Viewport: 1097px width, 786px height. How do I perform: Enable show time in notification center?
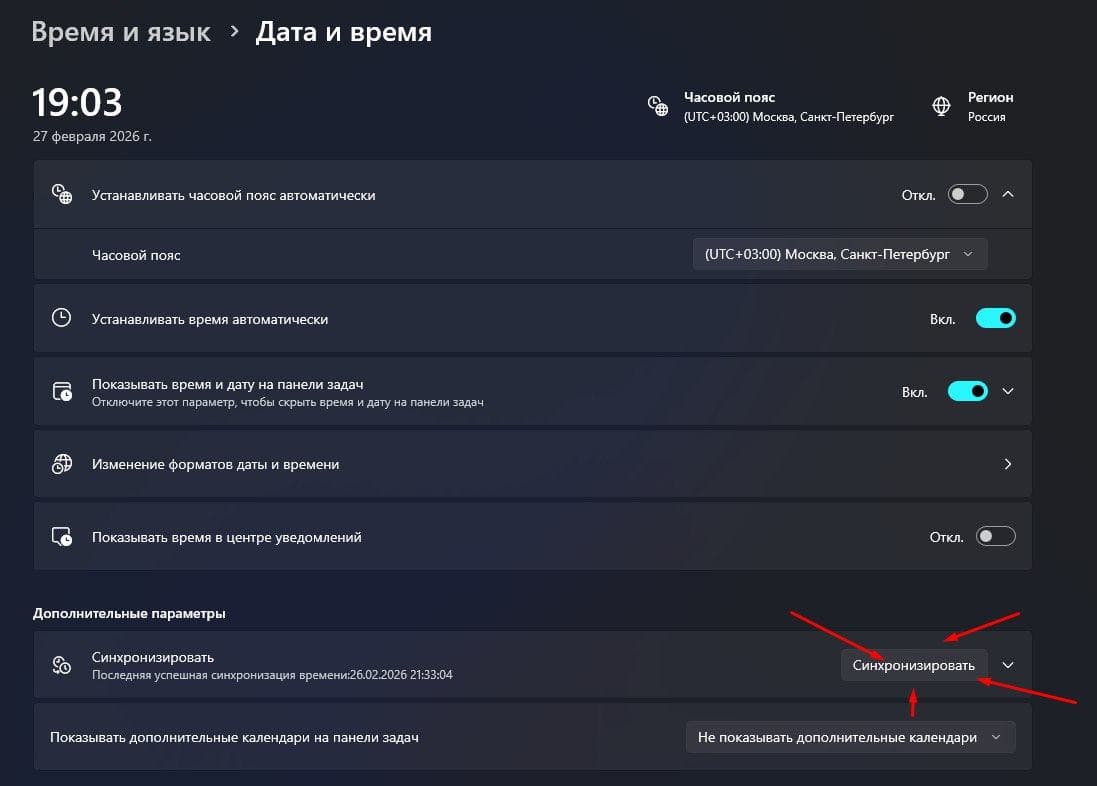click(x=996, y=537)
